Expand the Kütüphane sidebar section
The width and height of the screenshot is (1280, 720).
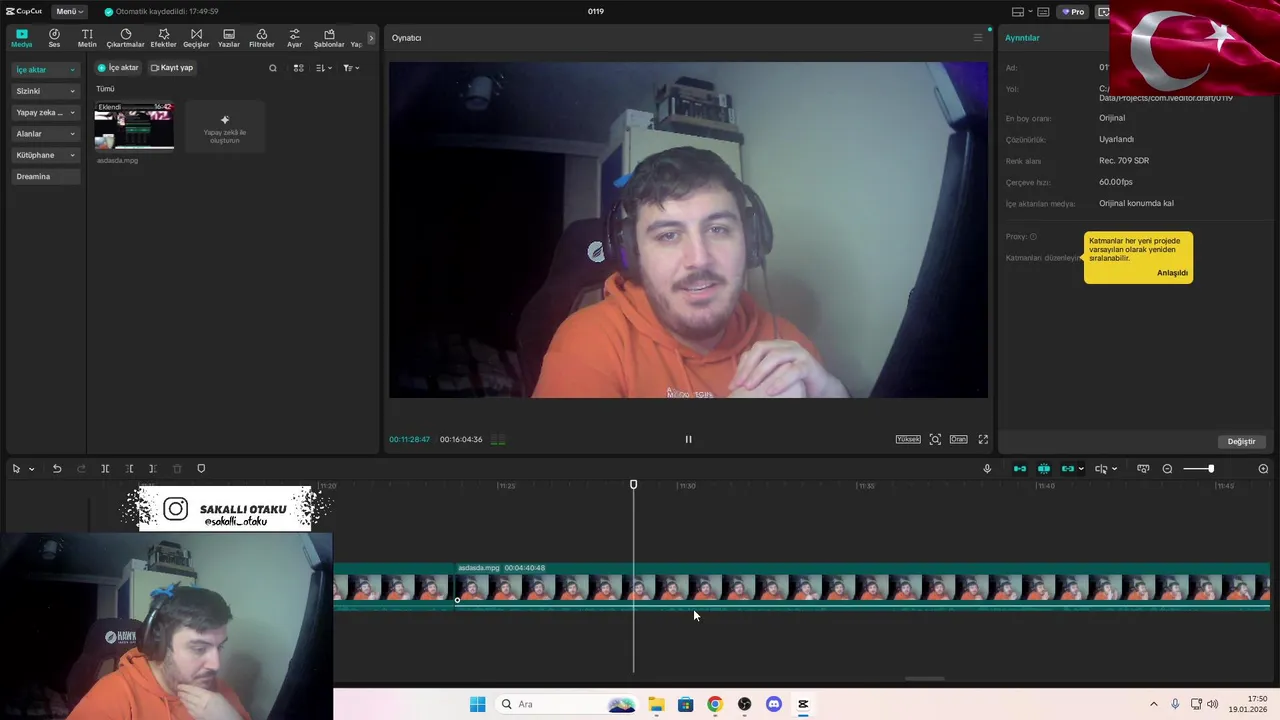click(x=45, y=155)
